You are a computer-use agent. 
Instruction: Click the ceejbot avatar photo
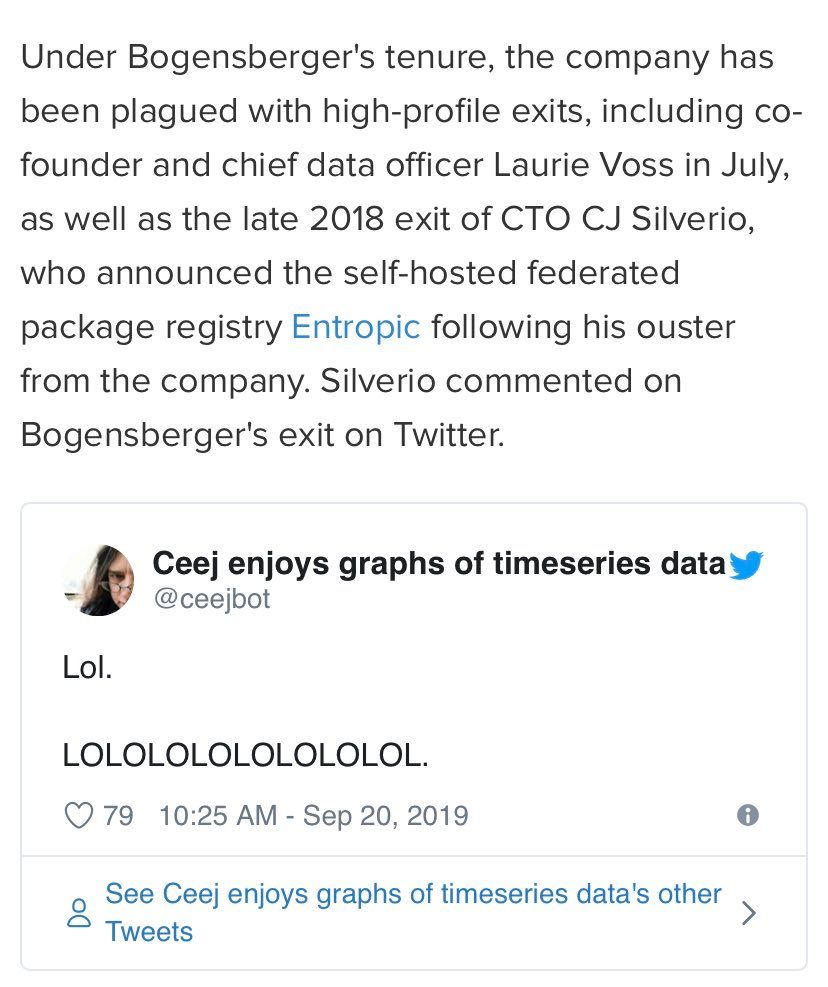(x=98, y=581)
